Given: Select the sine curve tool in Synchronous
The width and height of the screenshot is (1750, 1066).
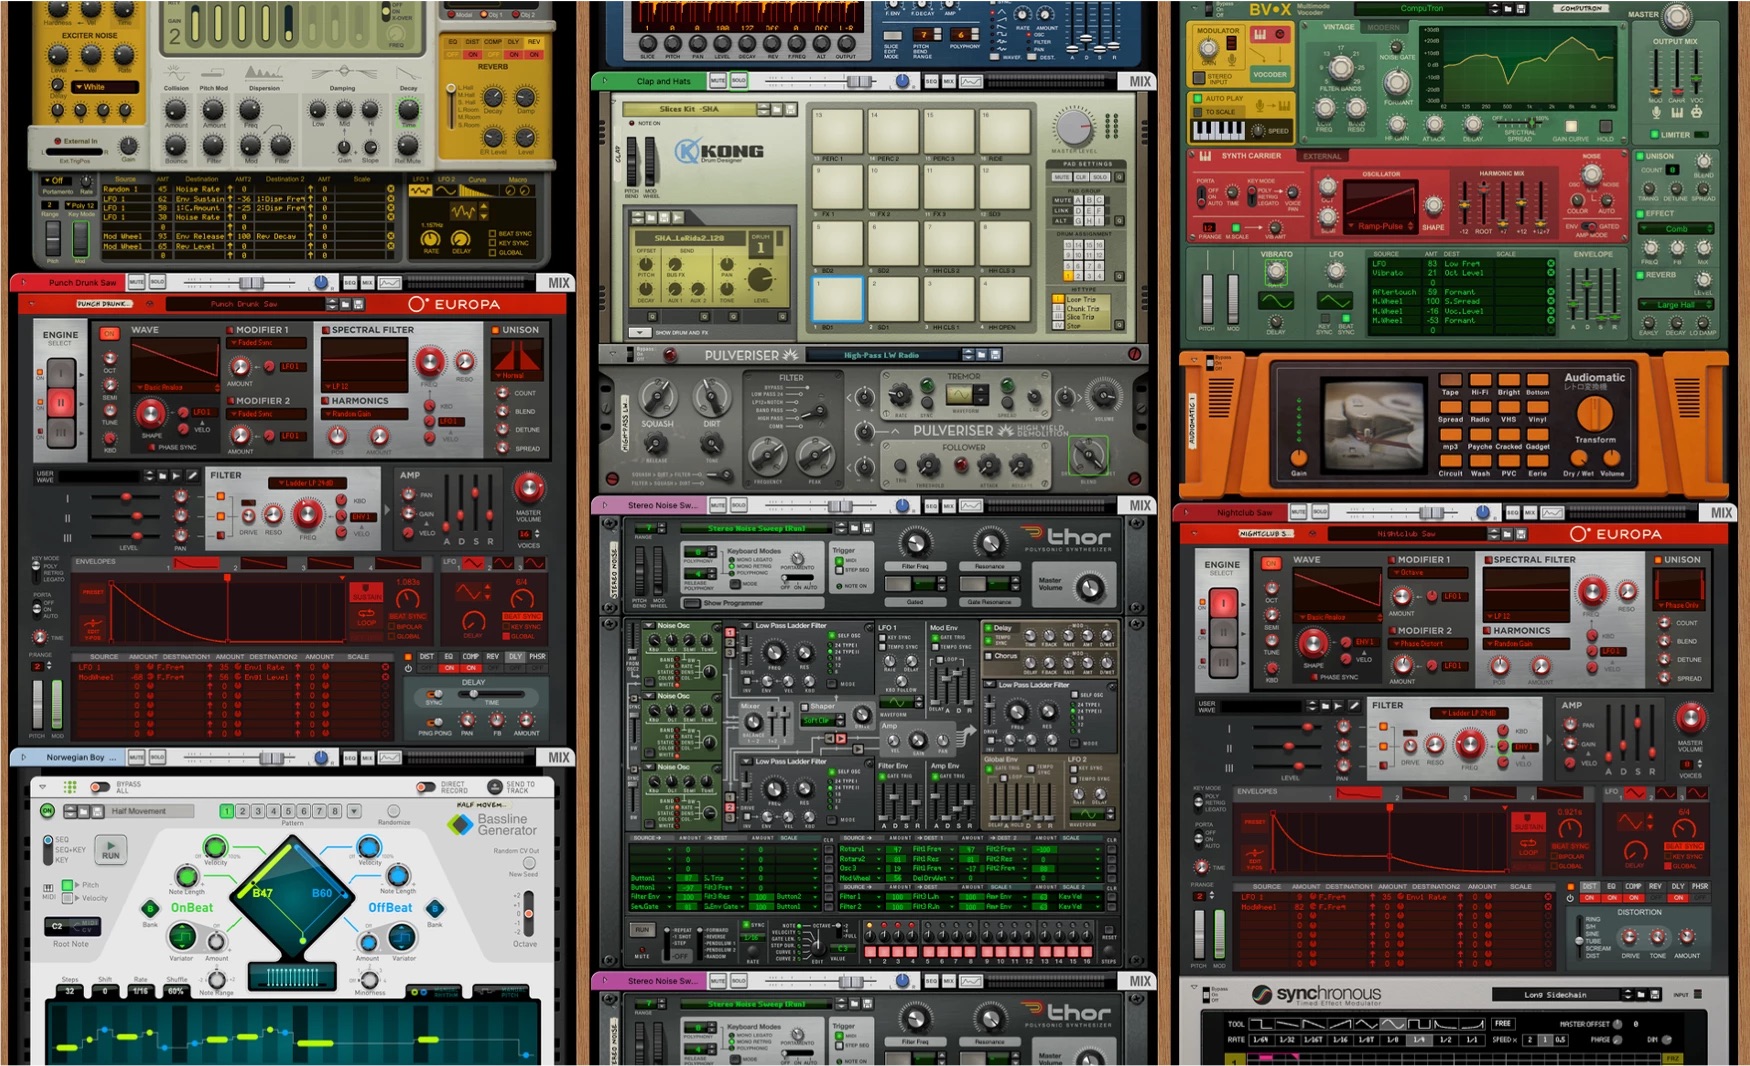Looking at the screenshot, I should [1392, 1024].
